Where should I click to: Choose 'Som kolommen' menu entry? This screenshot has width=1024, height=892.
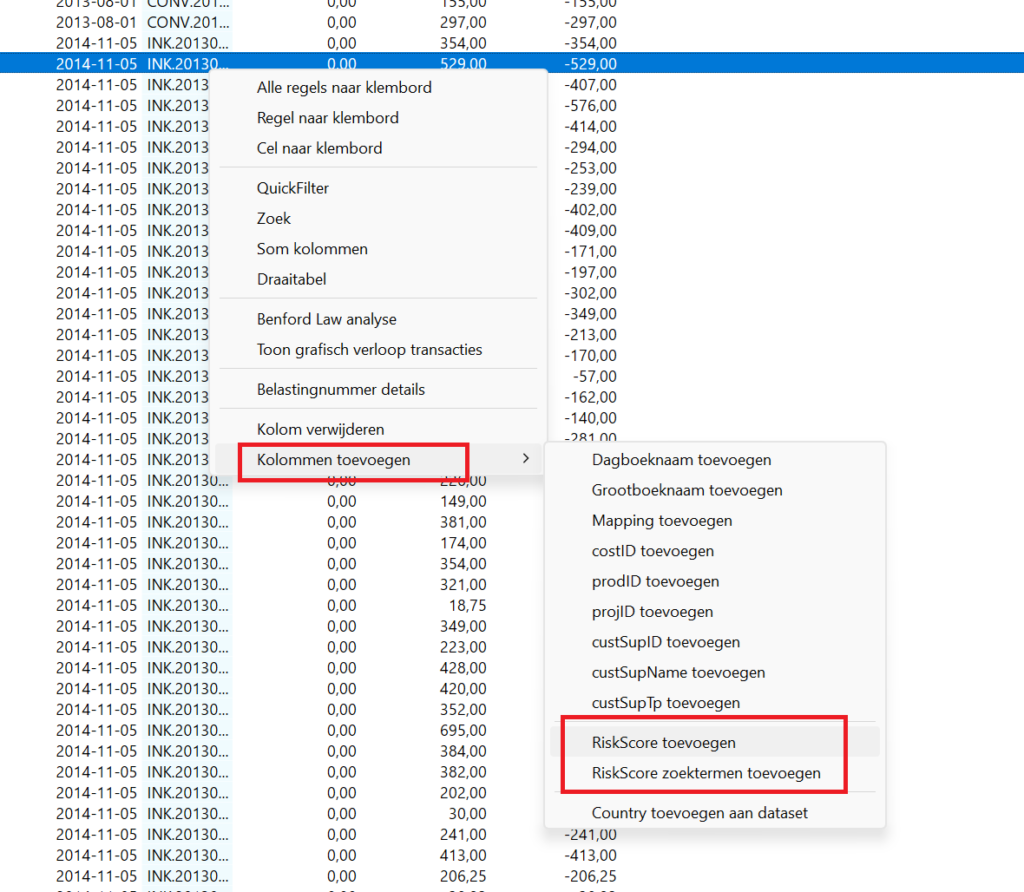click(312, 248)
